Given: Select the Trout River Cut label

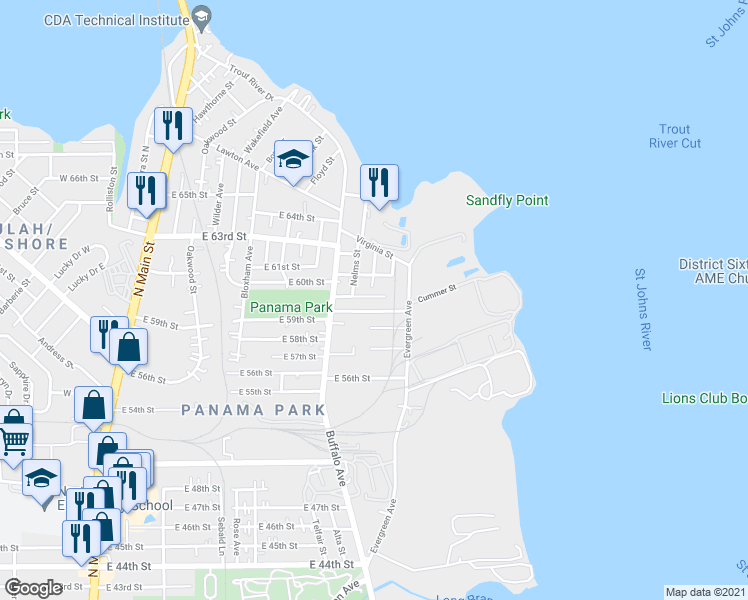Looking at the screenshot, I should (675, 136).
